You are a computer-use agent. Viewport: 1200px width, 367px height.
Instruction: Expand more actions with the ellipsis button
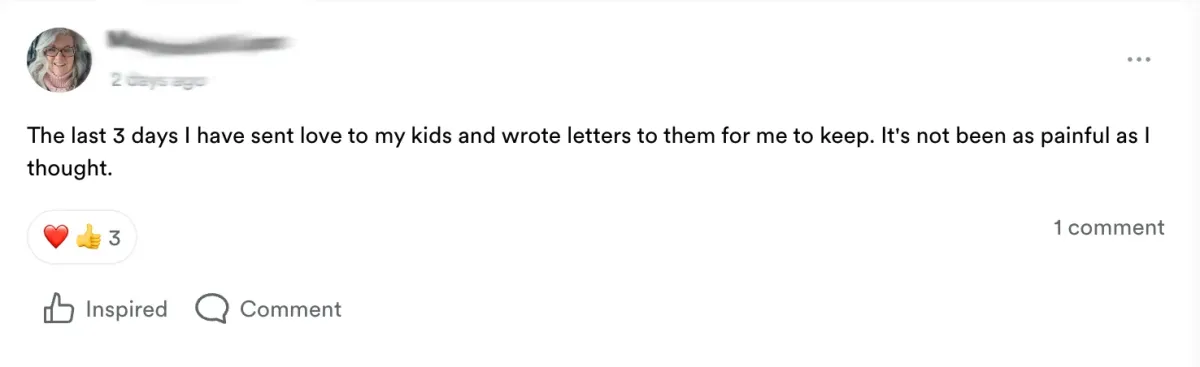[1139, 59]
